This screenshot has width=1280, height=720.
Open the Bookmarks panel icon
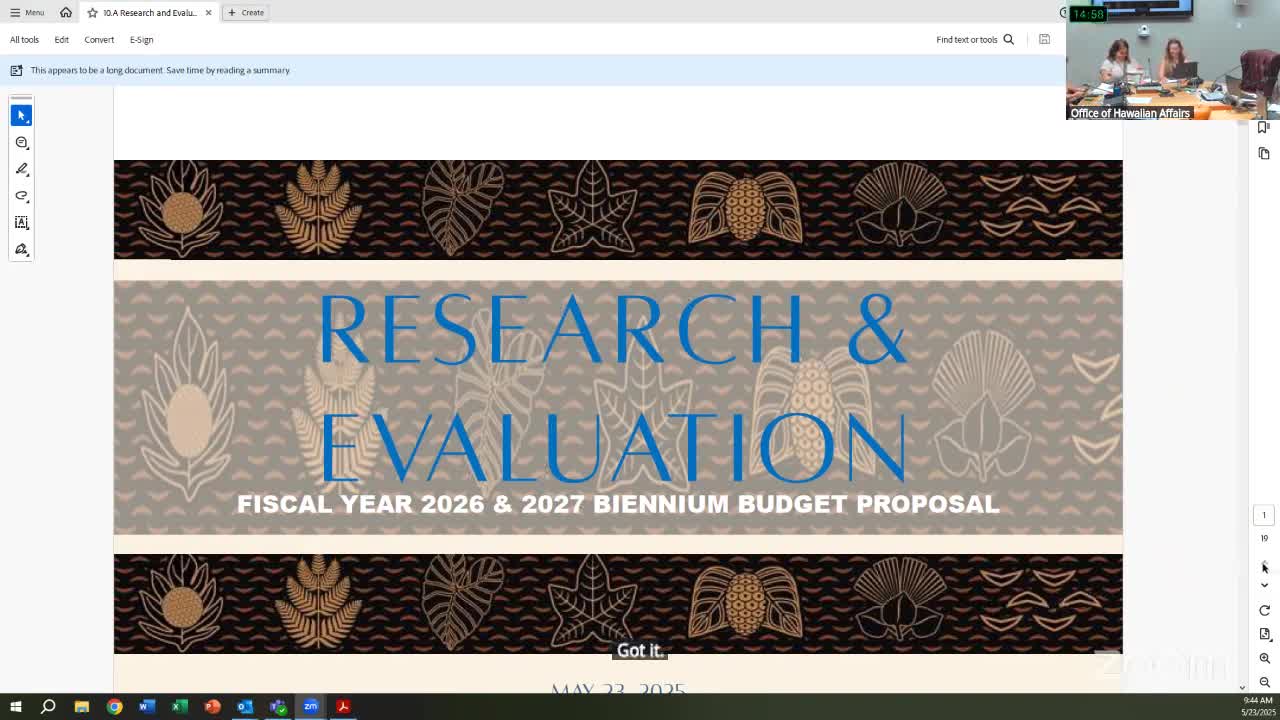[1264, 127]
